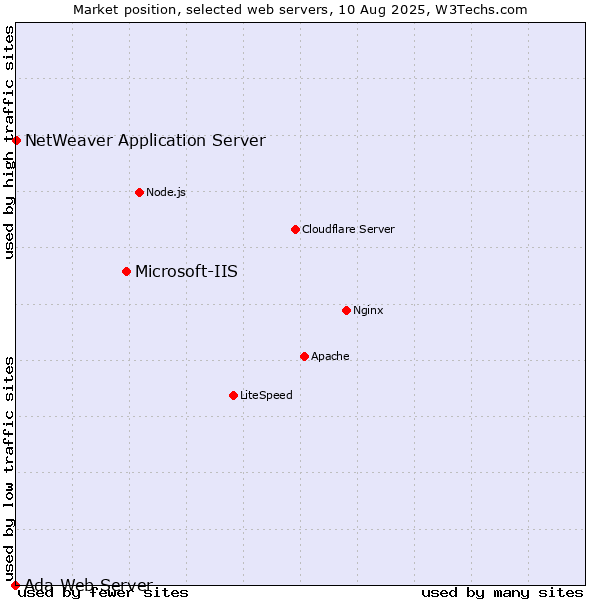Screen dimensions: 600x600
Task: Click the Nginx red data point
Action: point(347,311)
